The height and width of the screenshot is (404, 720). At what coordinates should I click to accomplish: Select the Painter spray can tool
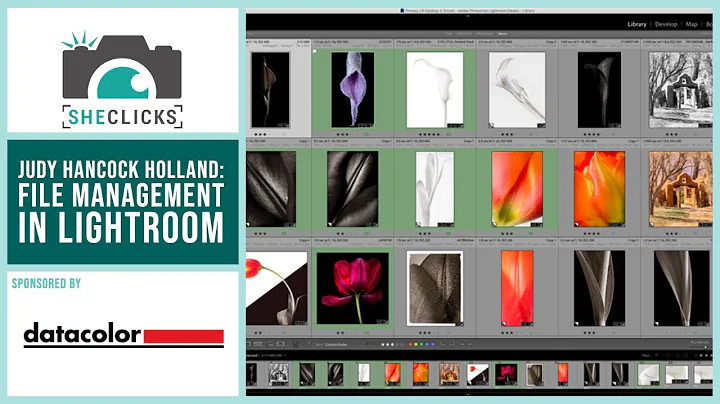tap(295, 344)
